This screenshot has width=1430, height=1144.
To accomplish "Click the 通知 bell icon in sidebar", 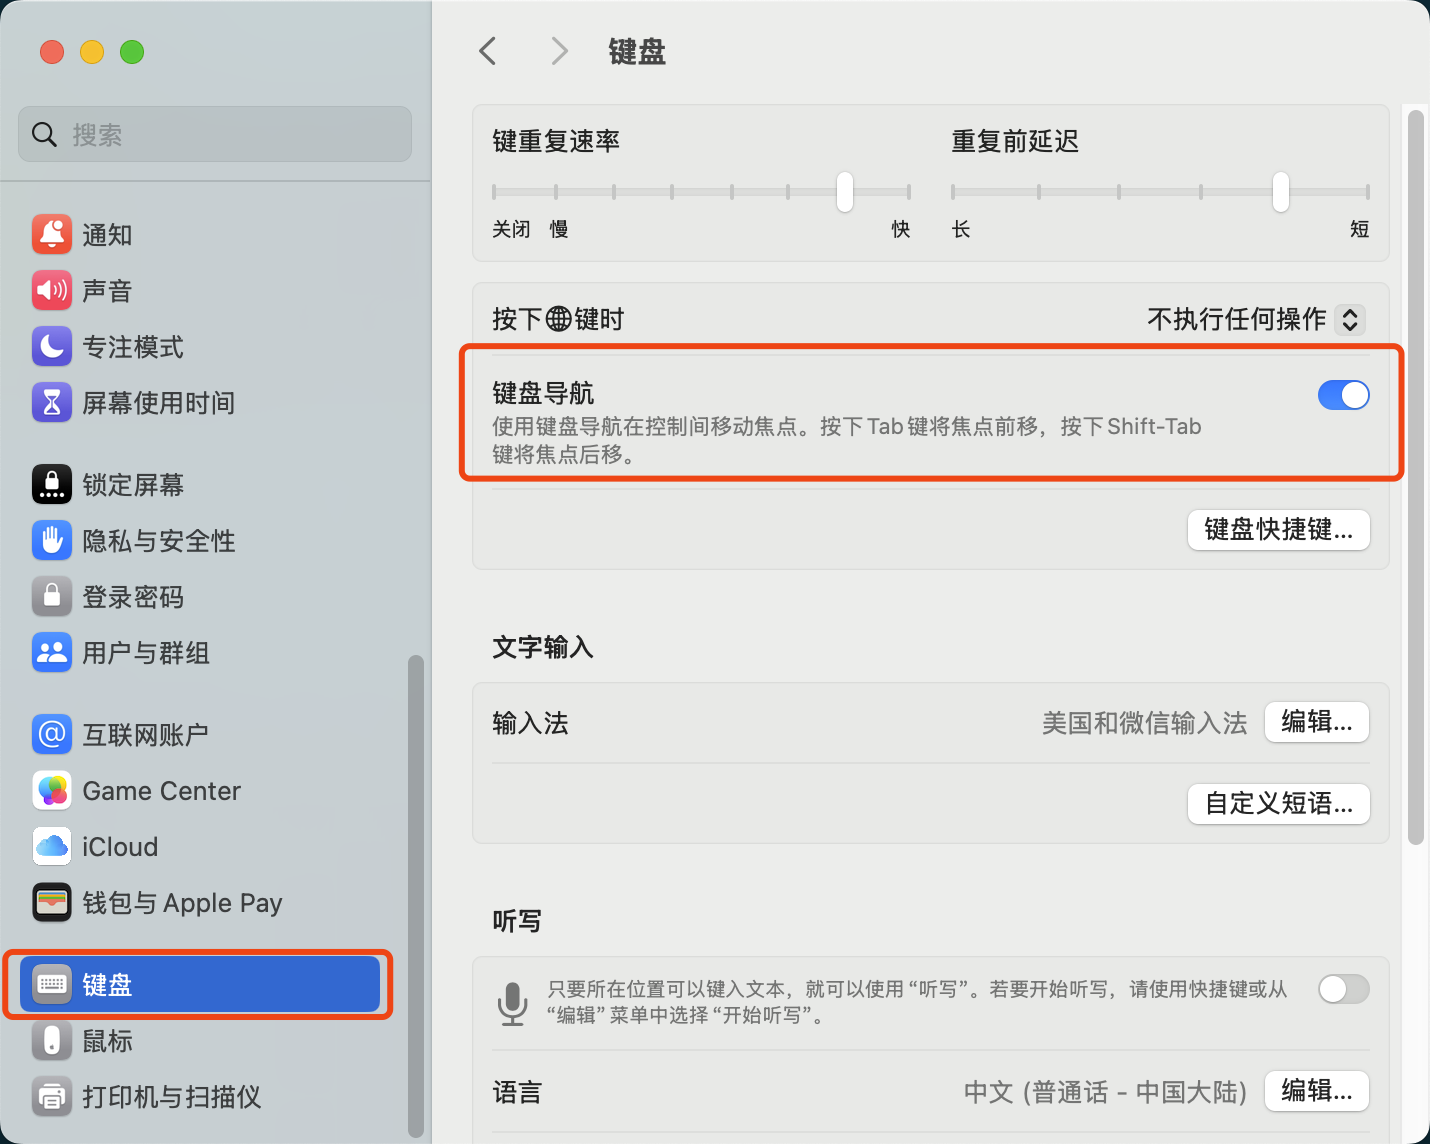I will pos(52,235).
